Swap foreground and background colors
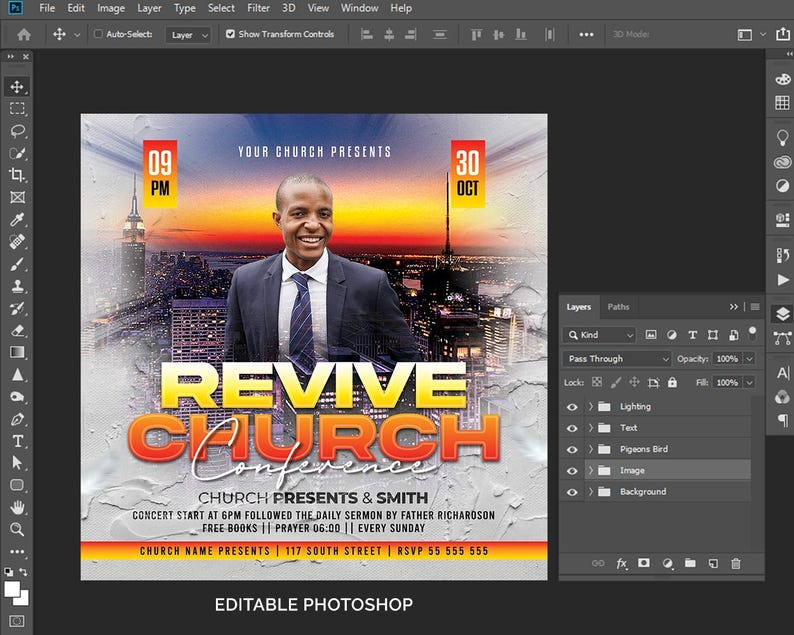Viewport: 794px width, 635px height. pyautogui.click(x=24, y=572)
